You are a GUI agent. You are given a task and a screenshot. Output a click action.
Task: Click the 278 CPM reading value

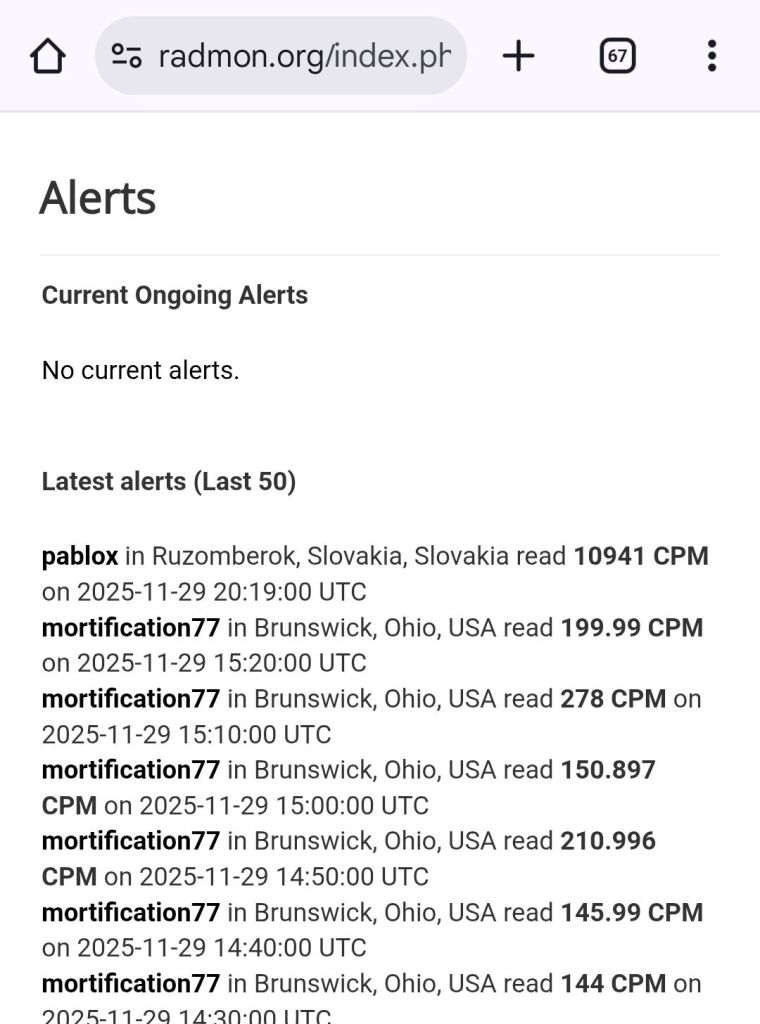(x=613, y=699)
